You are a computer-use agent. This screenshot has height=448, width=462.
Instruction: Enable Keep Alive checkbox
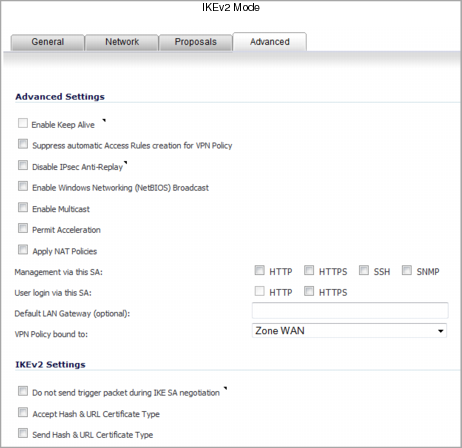click(x=23, y=123)
